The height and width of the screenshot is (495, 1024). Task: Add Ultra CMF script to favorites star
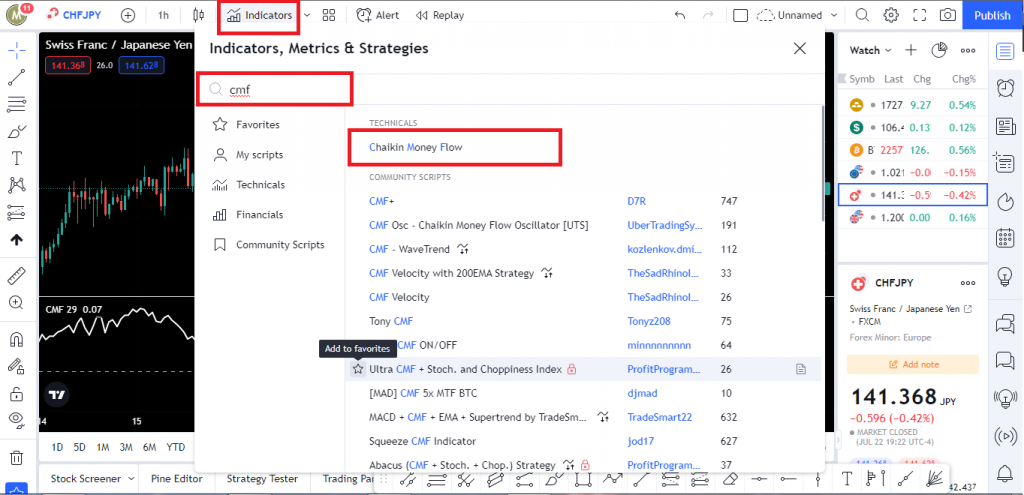pos(357,369)
